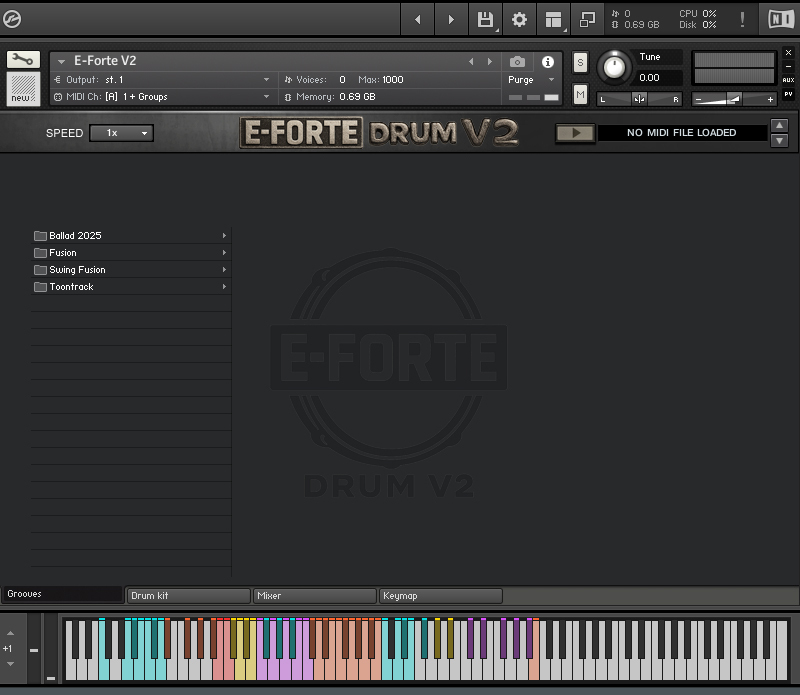Click the Memory 0.69 GB readout
Screen dimensions: 800x695
357,96
